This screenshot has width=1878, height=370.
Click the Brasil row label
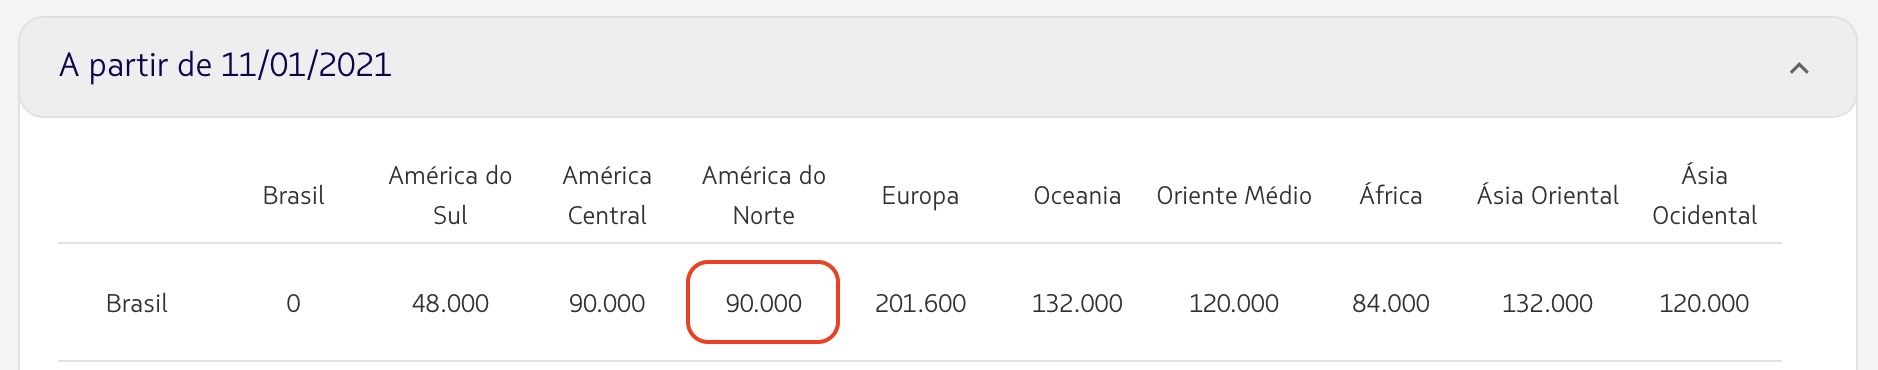pyautogui.click(x=137, y=303)
